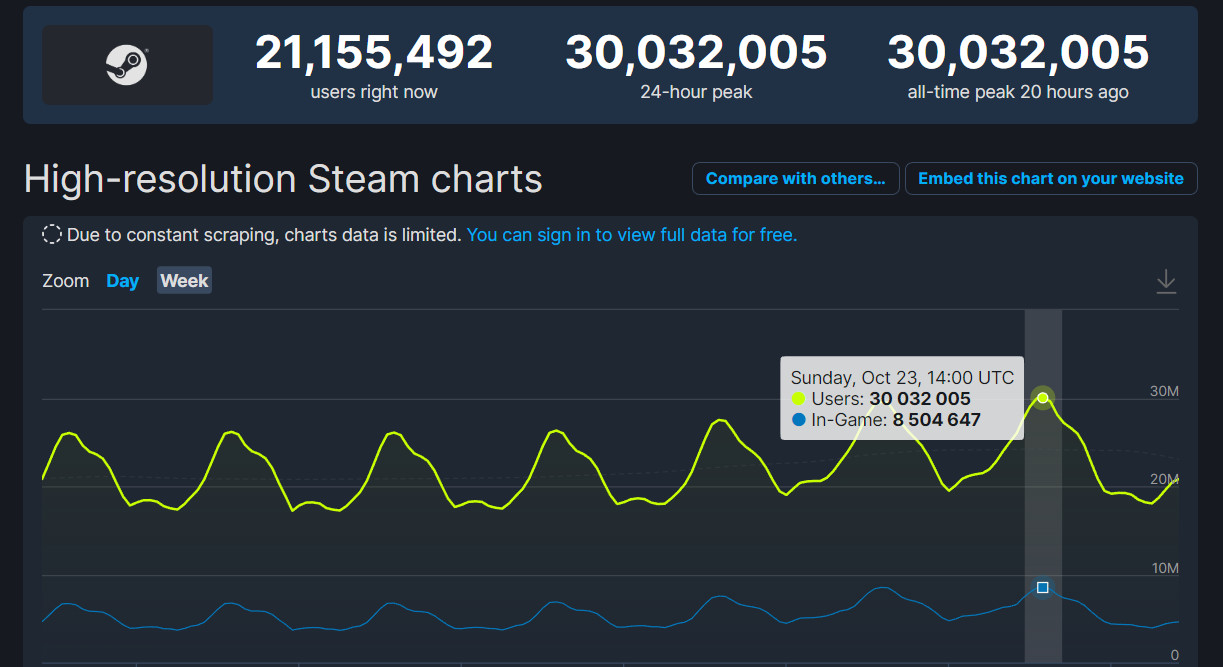Screen dimensions: 1223x667
Task: Switch to the Day zoom view
Action: [x=122, y=281]
